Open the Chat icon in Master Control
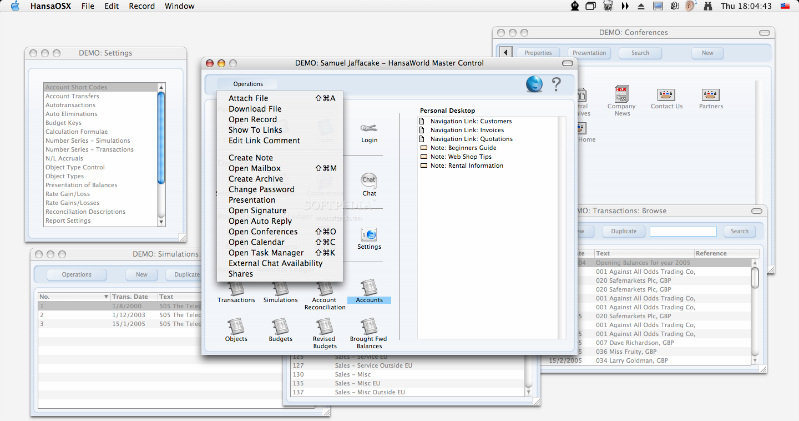This screenshot has height=421, width=799. click(x=369, y=180)
